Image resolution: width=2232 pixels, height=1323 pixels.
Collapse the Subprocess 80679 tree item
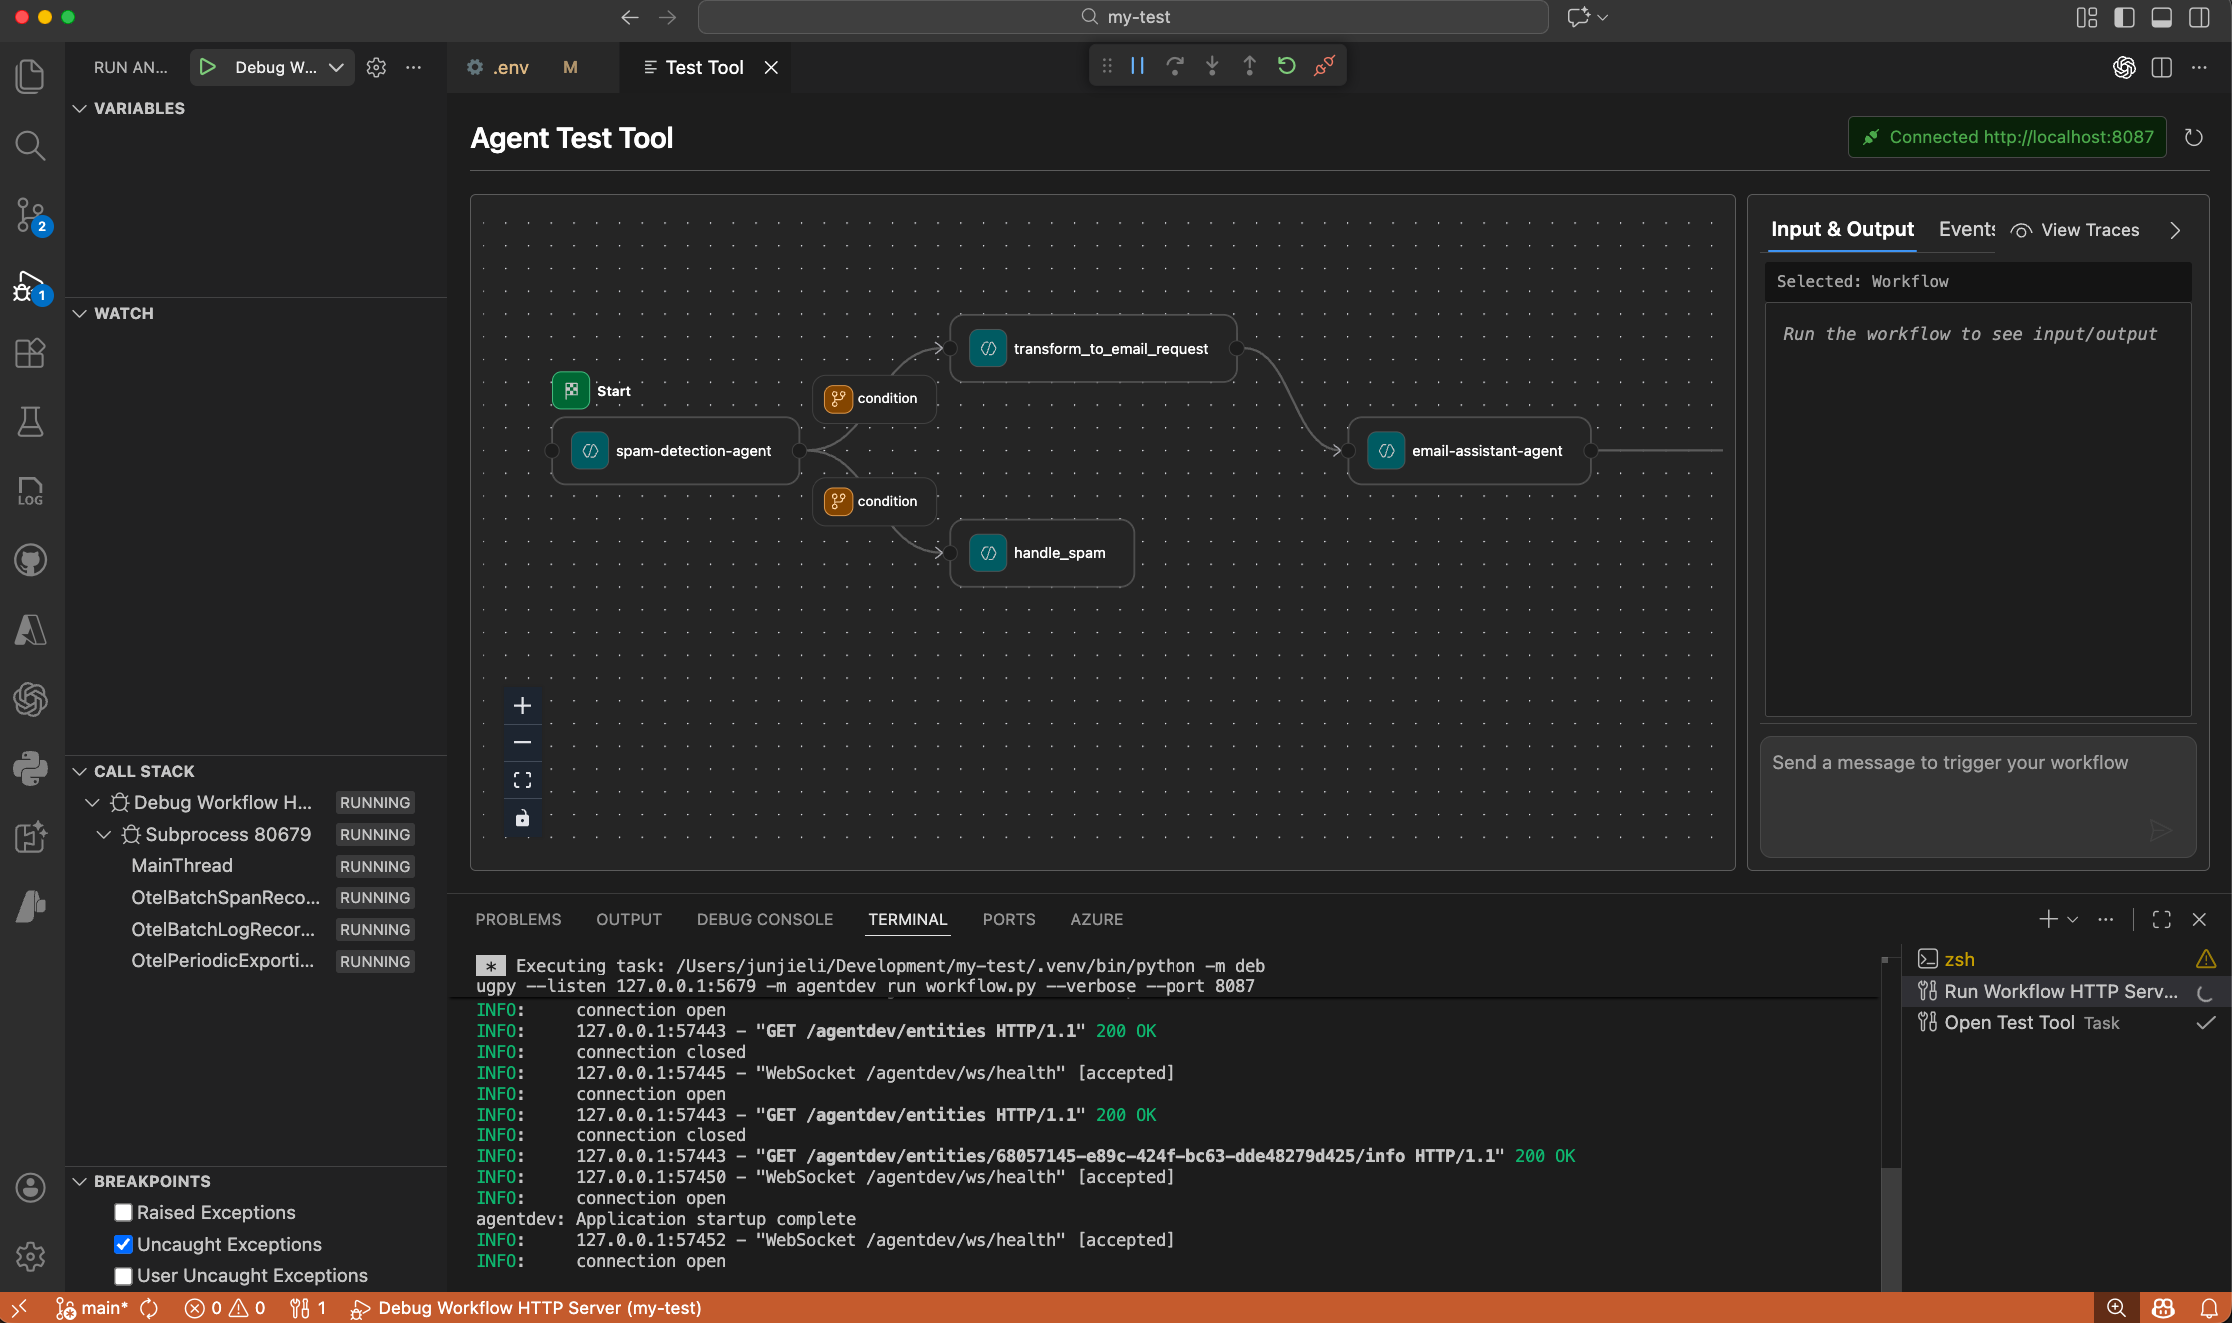click(x=105, y=834)
